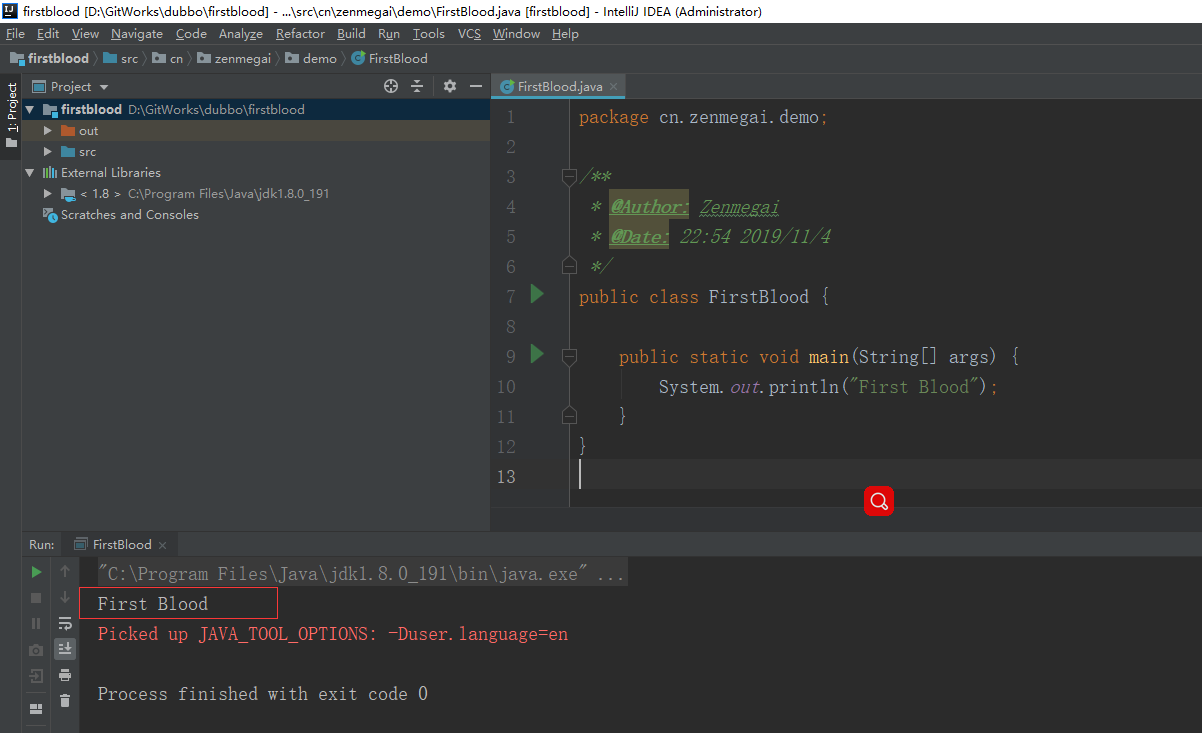Open the Navigate menu
Viewport: 1202px width, 733px height.
(137, 33)
